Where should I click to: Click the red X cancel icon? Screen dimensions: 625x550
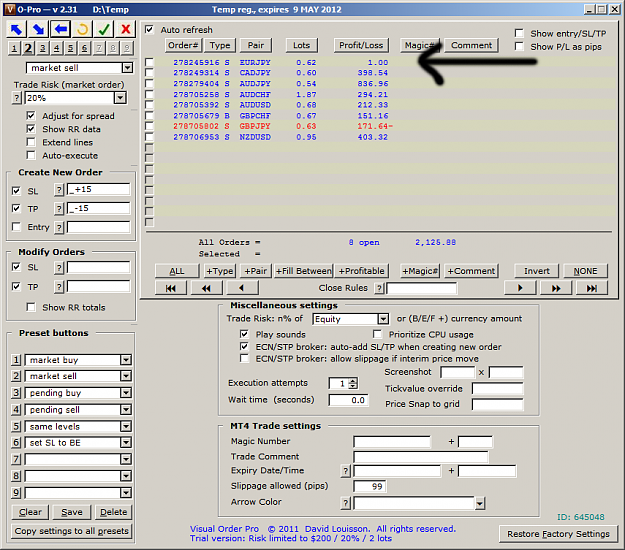pos(126,29)
